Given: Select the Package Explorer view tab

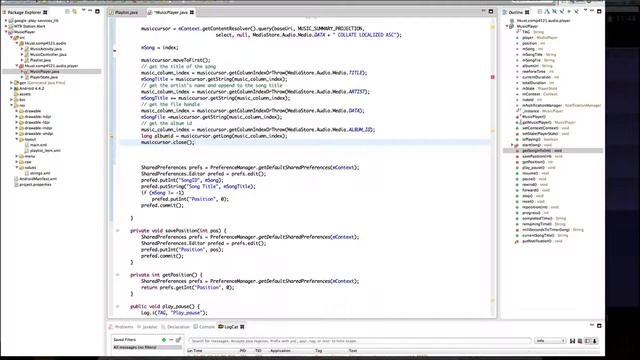Looking at the screenshot, I should click(25, 12).
